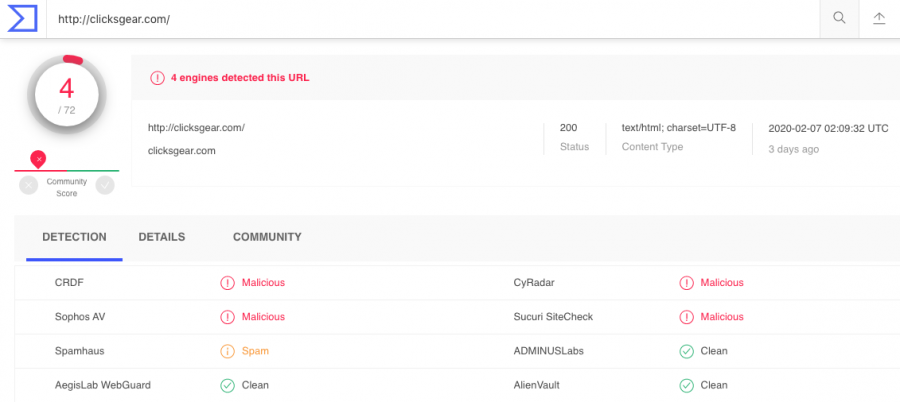
Task: Click the Spamhaus engine name
Action: (x=80, y=351)
